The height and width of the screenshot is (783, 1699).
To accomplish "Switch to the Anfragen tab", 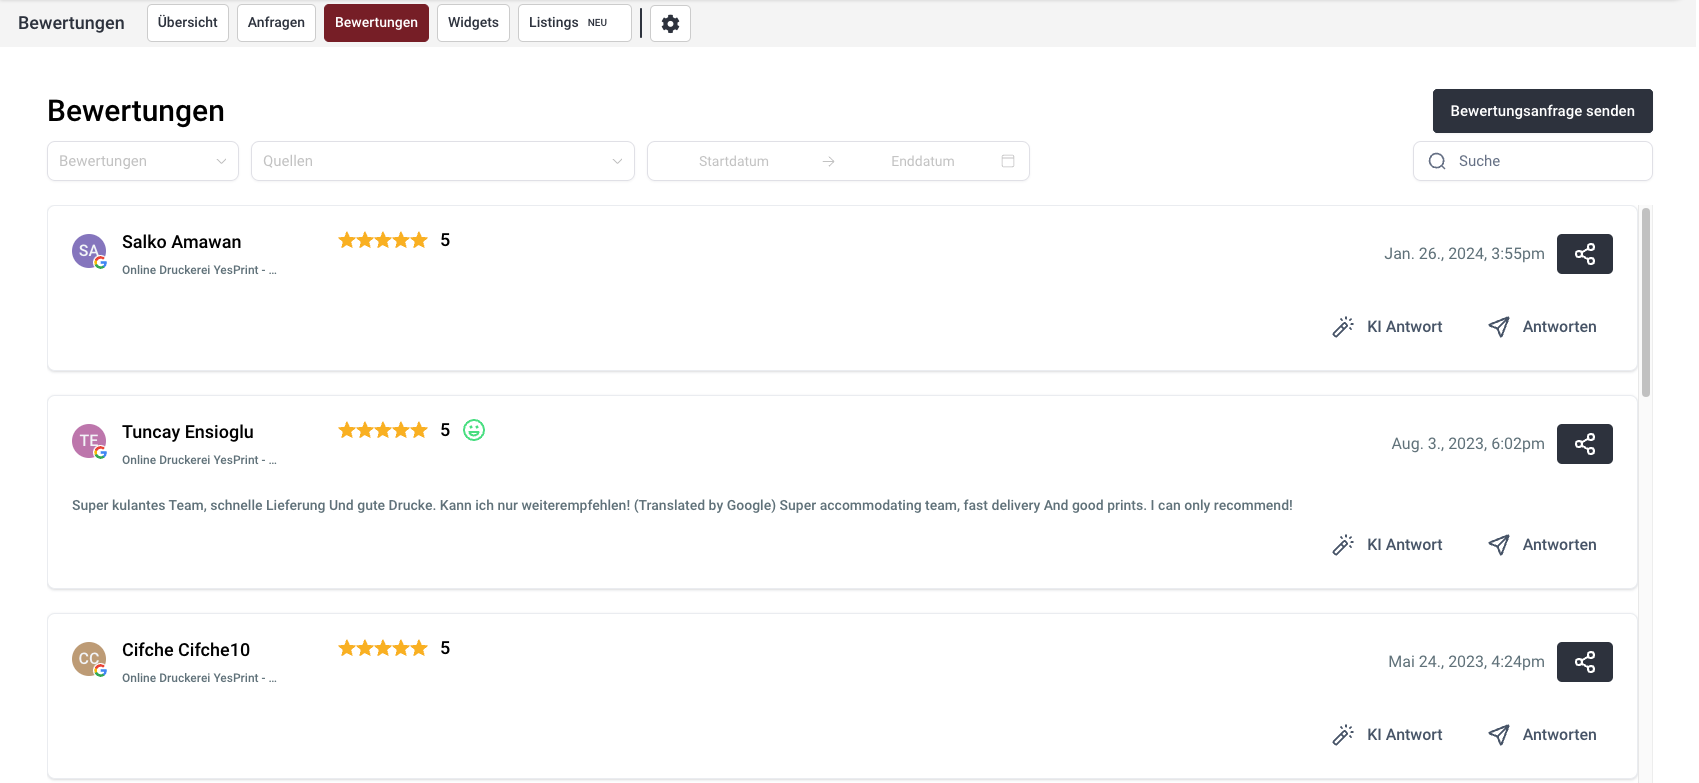I will (276, 23).
